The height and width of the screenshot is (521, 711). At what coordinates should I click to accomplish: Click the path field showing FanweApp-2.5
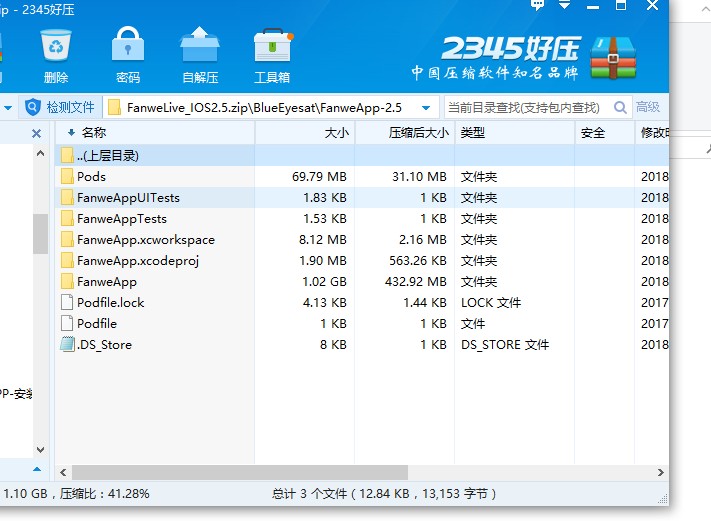[x=271, y=107]
